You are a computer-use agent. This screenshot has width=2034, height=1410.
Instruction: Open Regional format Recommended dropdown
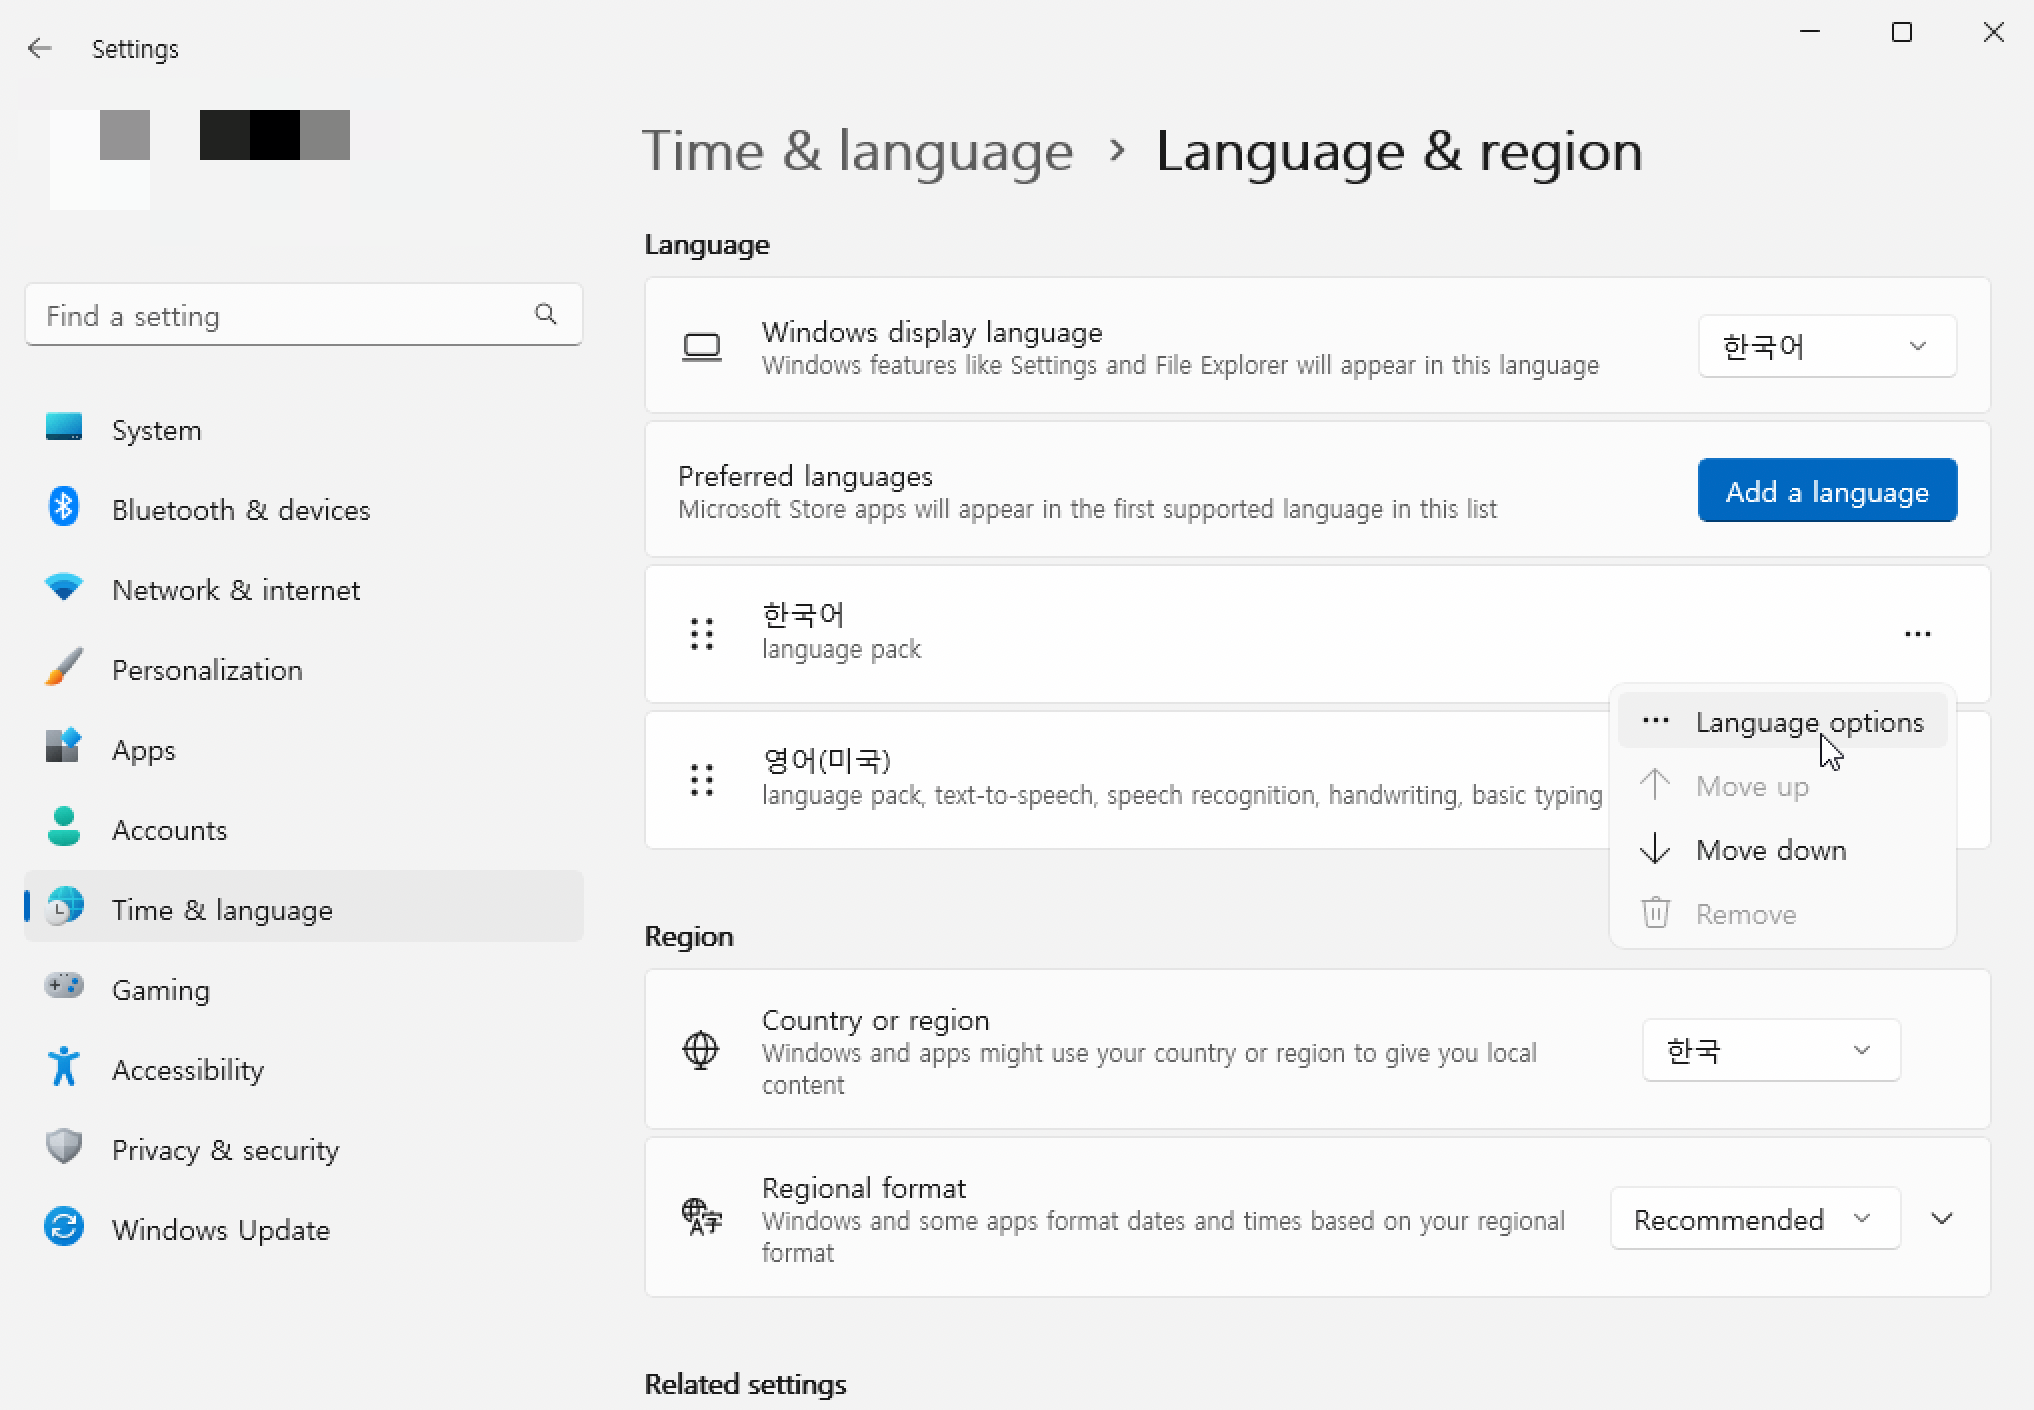point(1754,1219)
